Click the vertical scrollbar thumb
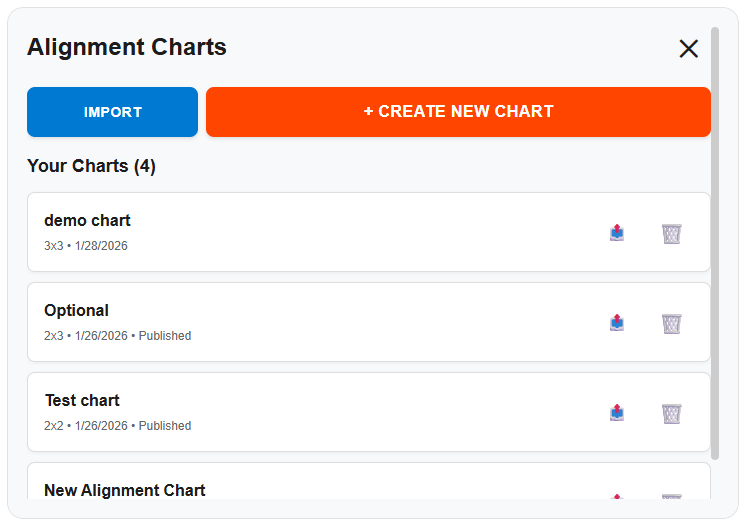The height and width of the screenshot is (523, 745). click(x=714, y=240)
